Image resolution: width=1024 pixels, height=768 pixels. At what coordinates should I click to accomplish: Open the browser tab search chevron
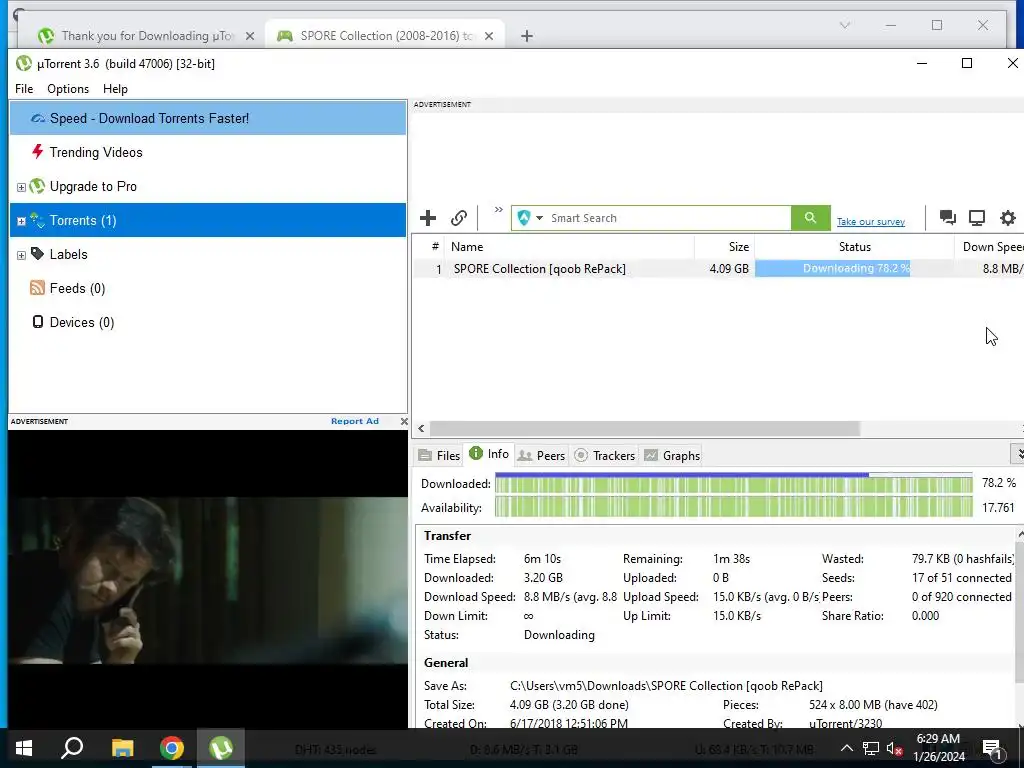844,25
